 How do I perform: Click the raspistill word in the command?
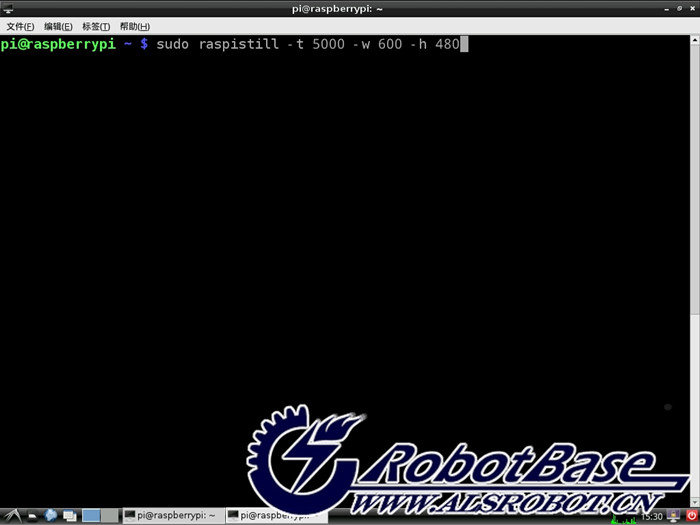point(239,44)
